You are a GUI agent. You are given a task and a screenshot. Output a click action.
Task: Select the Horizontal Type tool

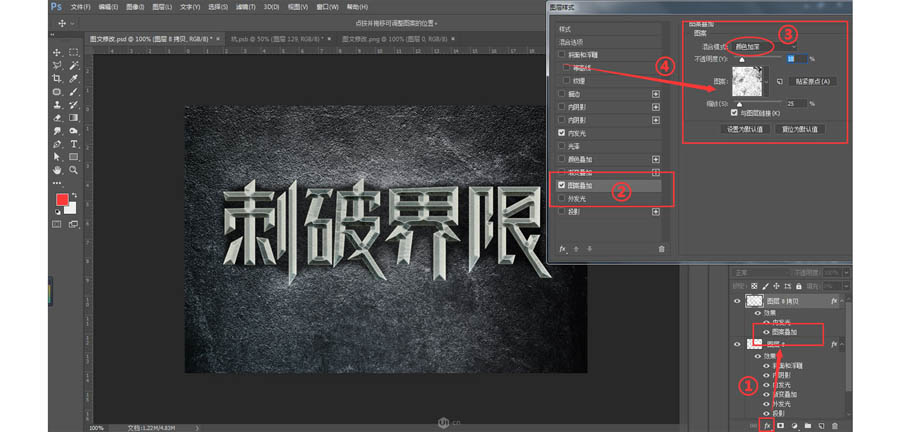(73, 144)
